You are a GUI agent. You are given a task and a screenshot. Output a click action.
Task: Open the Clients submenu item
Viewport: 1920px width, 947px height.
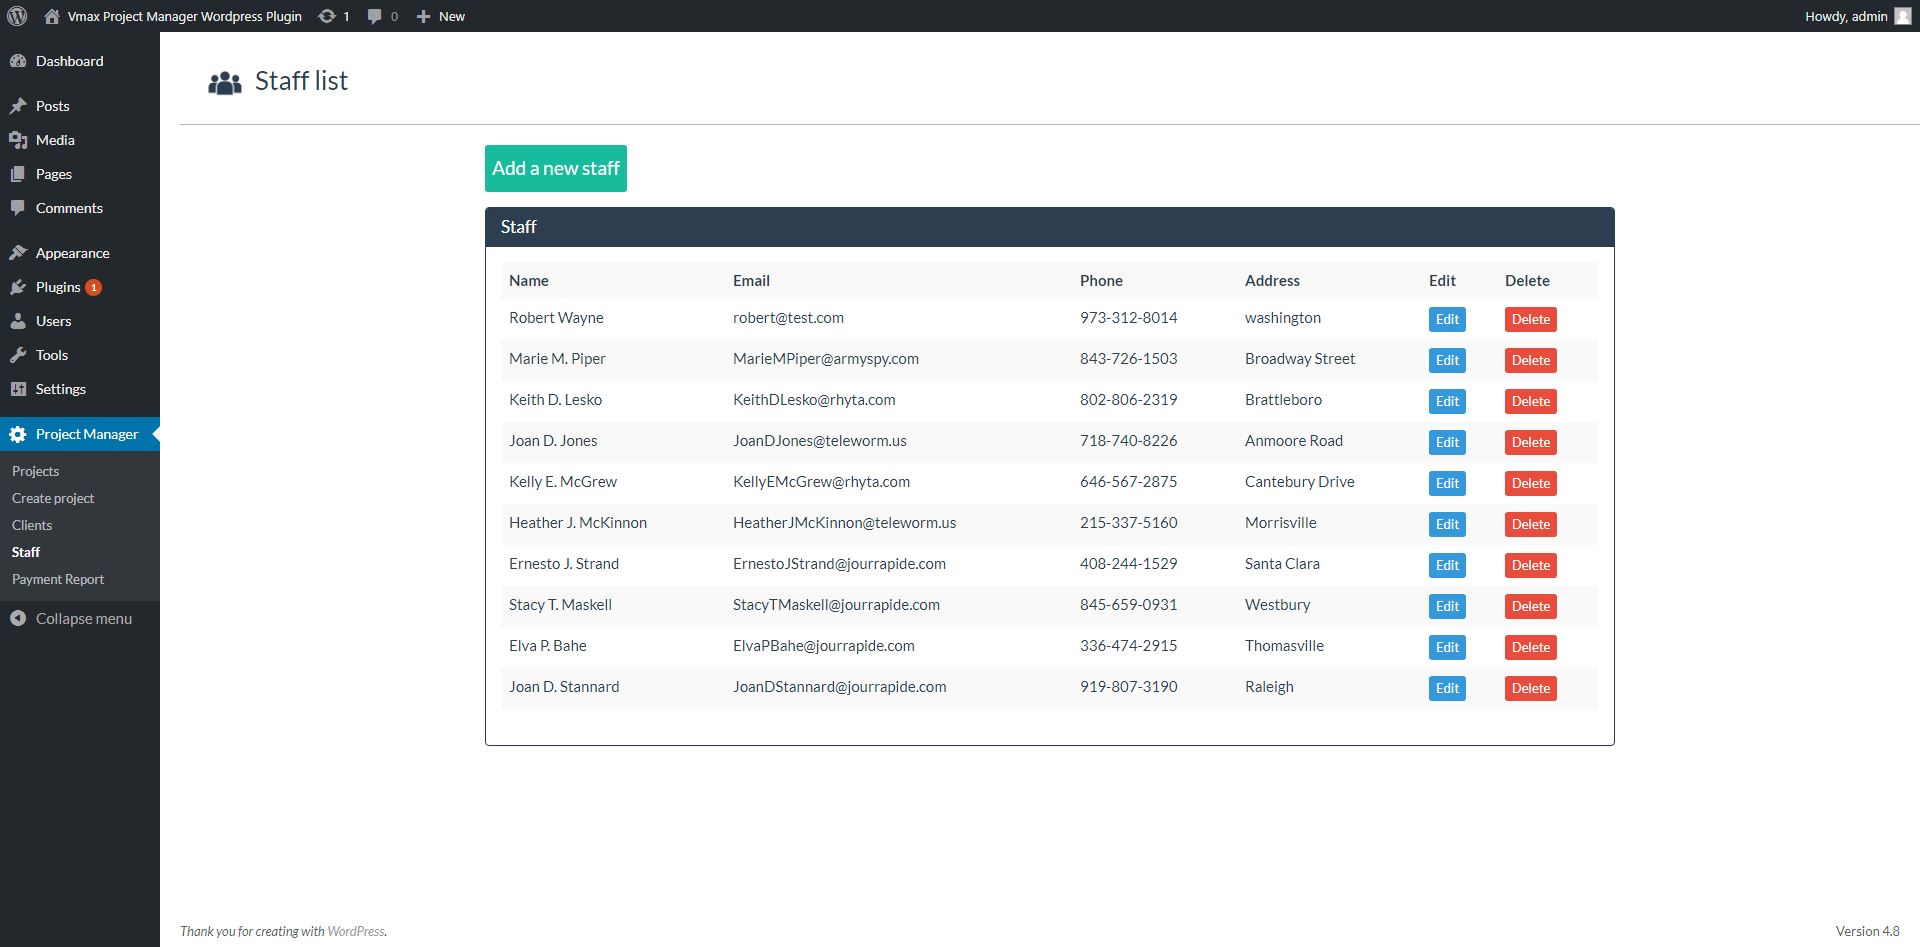32,525
